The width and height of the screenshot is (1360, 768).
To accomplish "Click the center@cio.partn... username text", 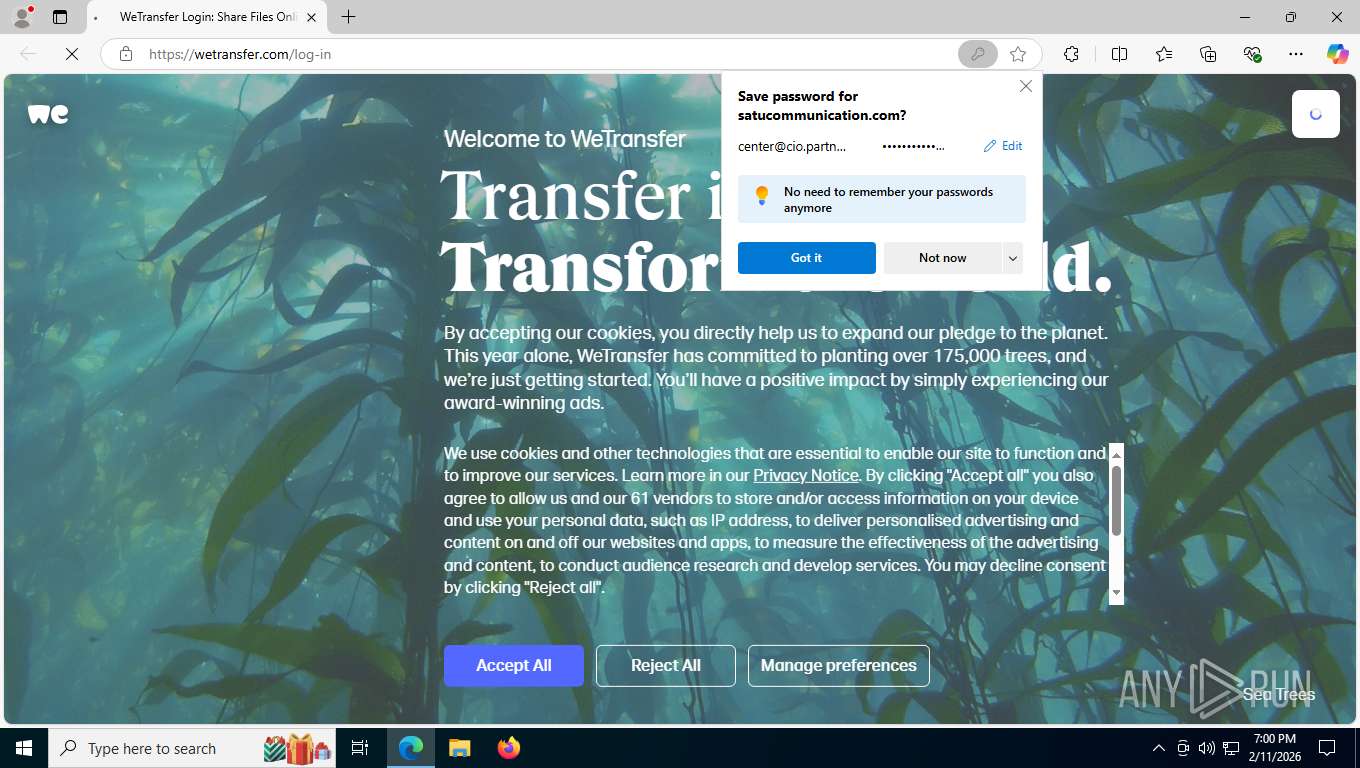I will 792,146.
